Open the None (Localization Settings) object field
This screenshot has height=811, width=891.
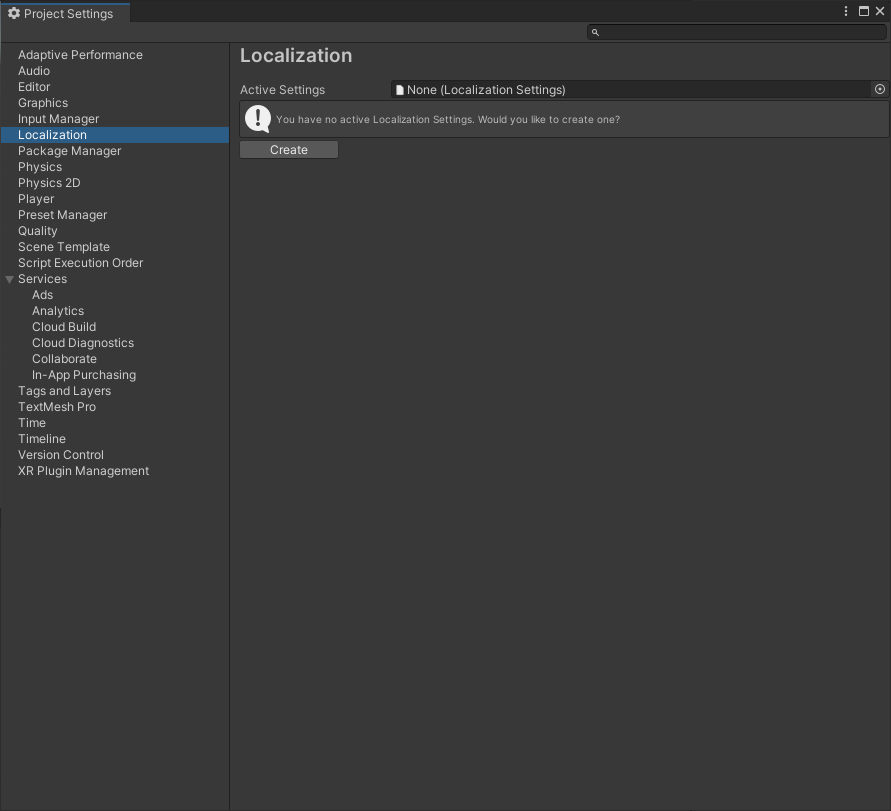pyautogui.click(x=600, y=89)
